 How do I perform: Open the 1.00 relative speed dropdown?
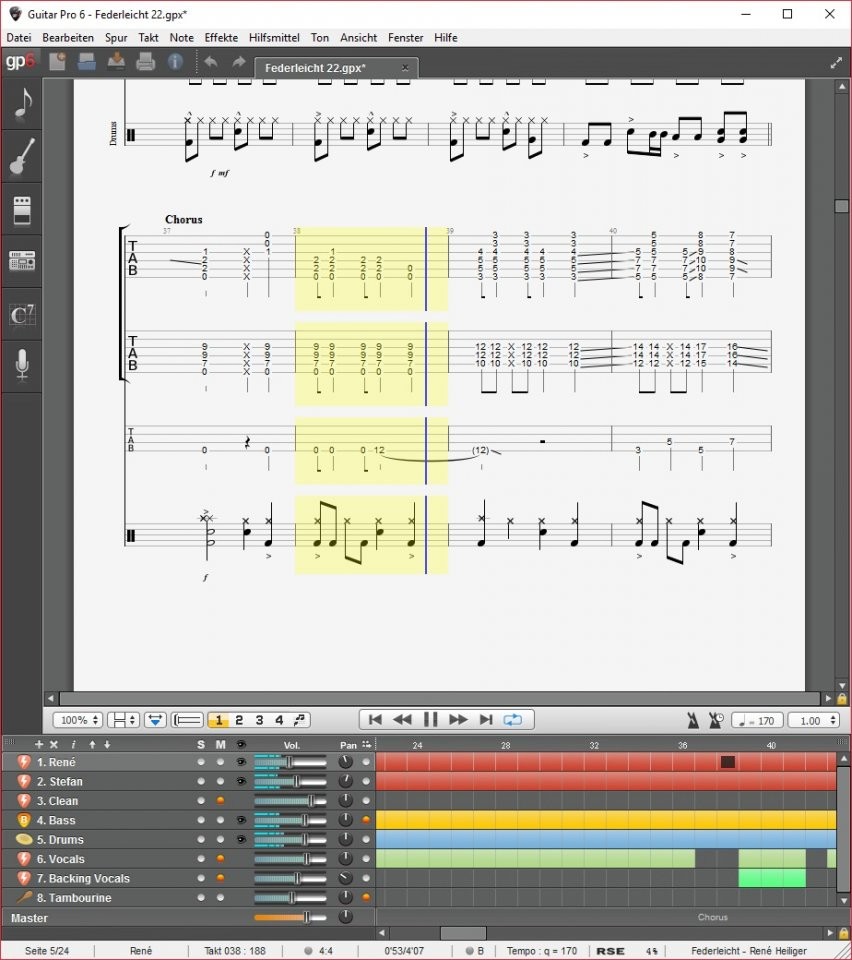pos(813,721)
